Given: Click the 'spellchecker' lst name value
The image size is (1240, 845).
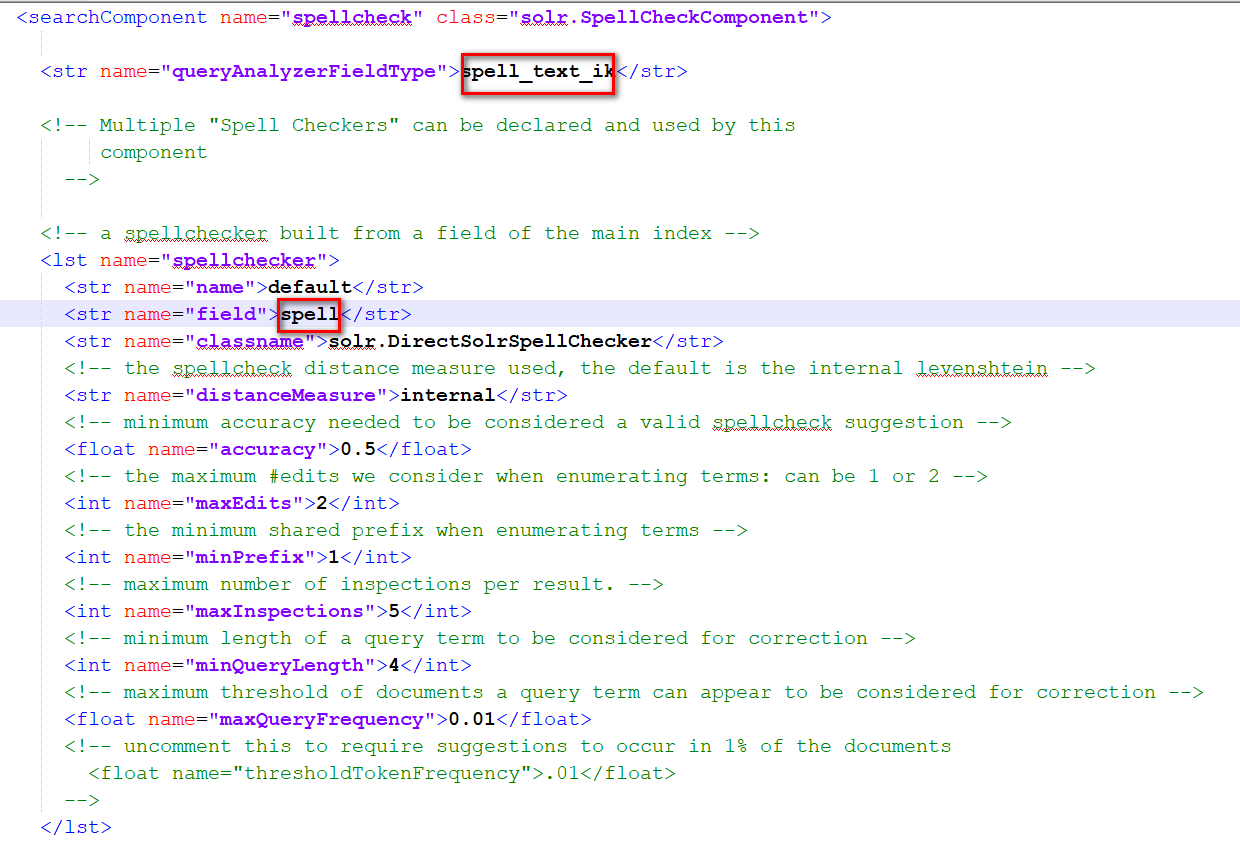Looking at the screenshot, I should pyautogui.click(x=243, y=261).
